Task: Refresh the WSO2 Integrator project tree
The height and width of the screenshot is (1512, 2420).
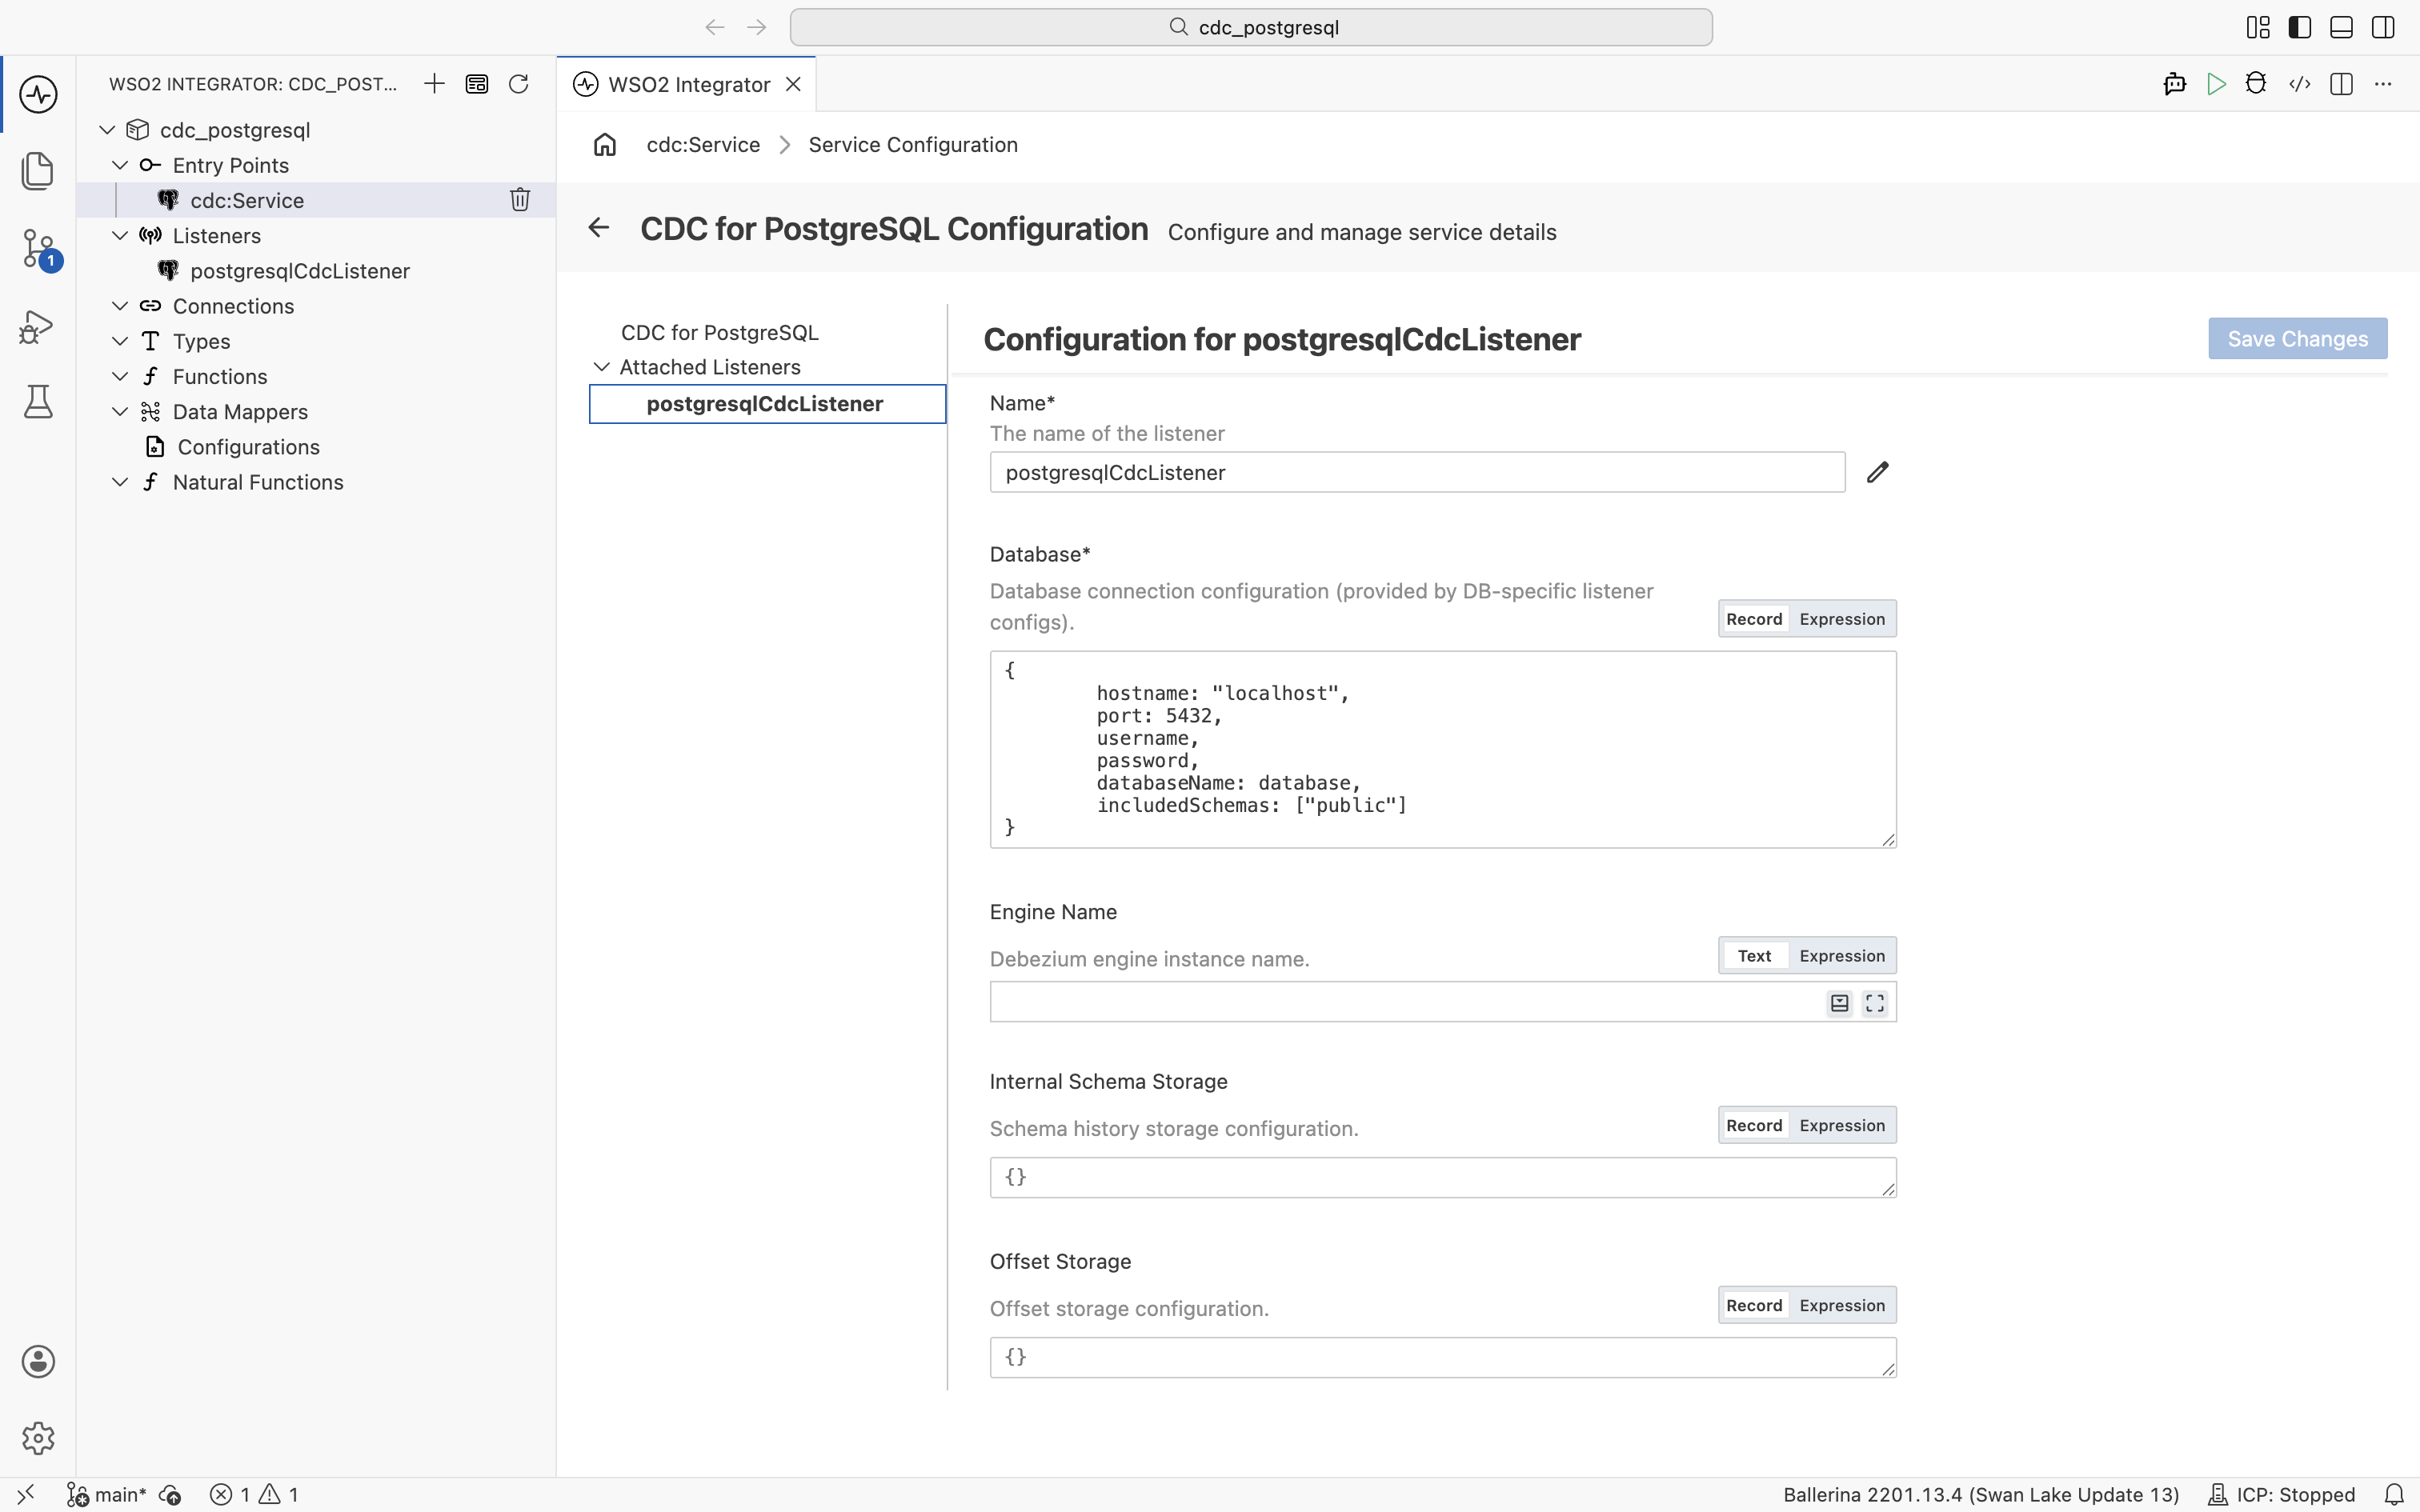Action: click(x=518, y=84)
